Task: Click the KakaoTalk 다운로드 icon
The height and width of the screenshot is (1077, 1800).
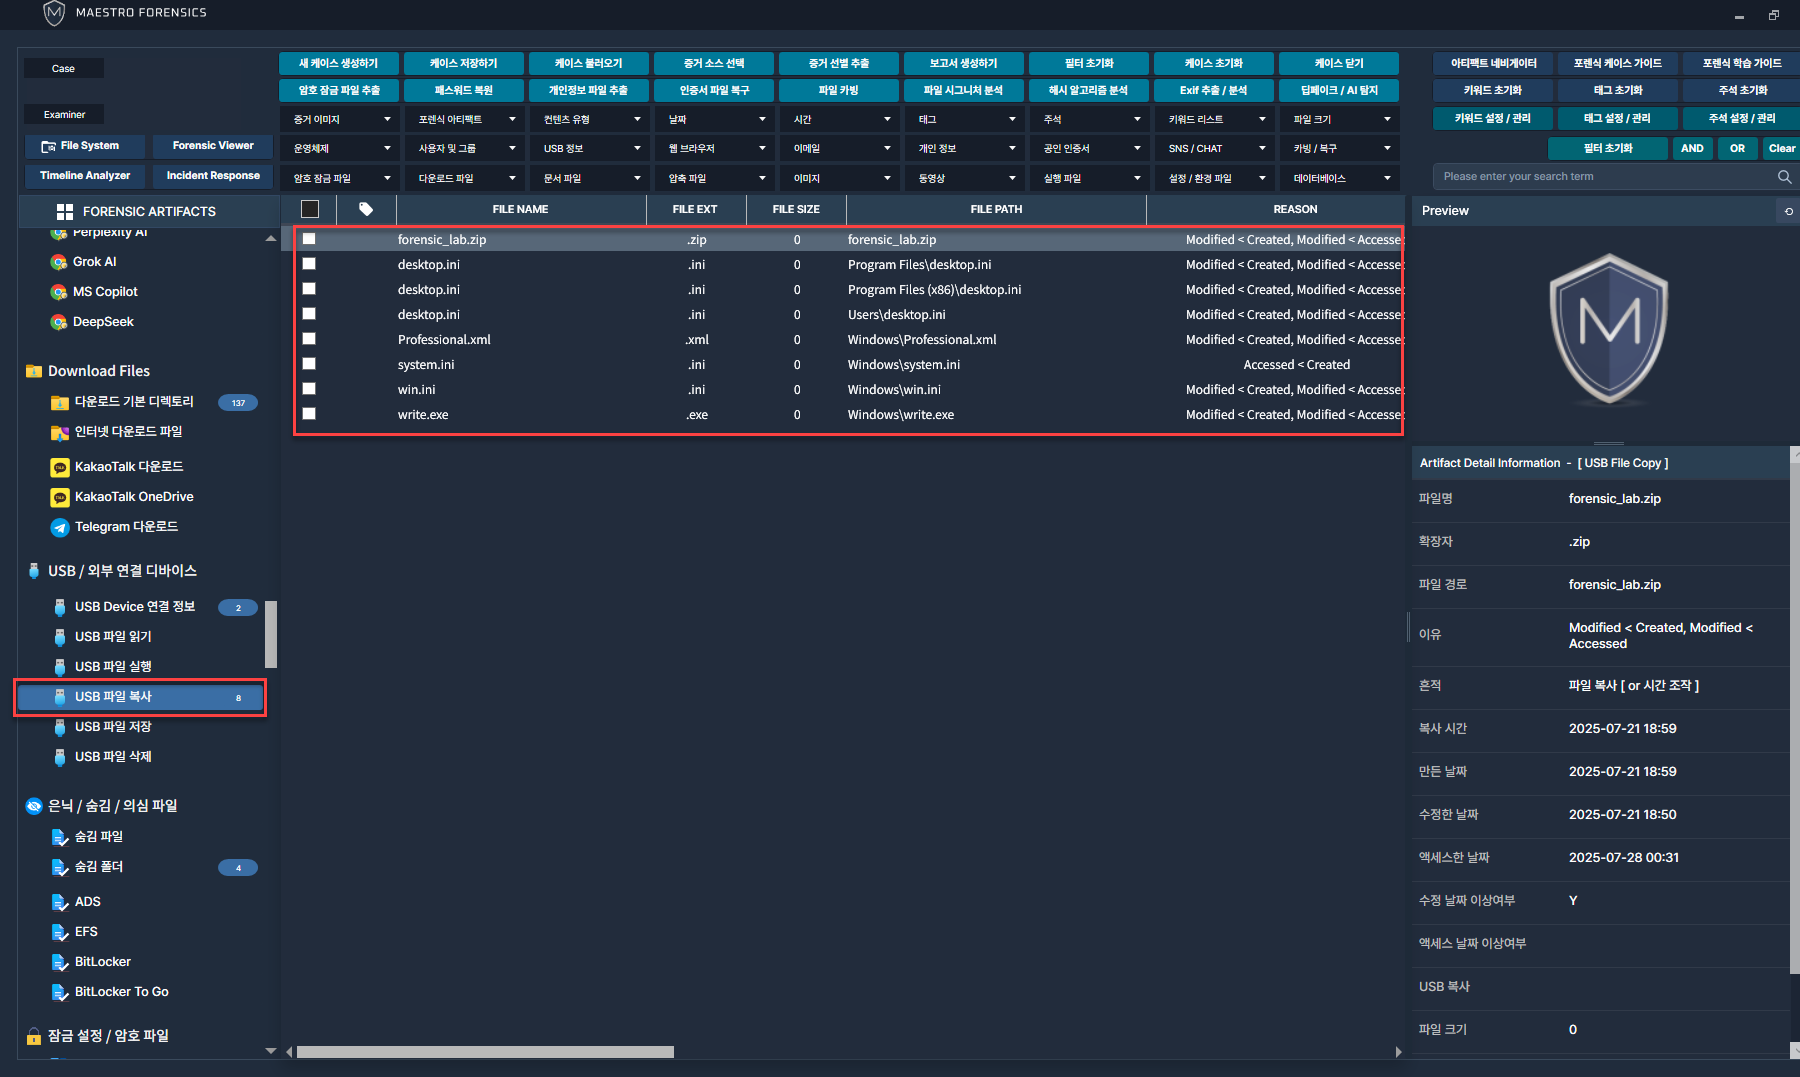Action: pos(60,467)
